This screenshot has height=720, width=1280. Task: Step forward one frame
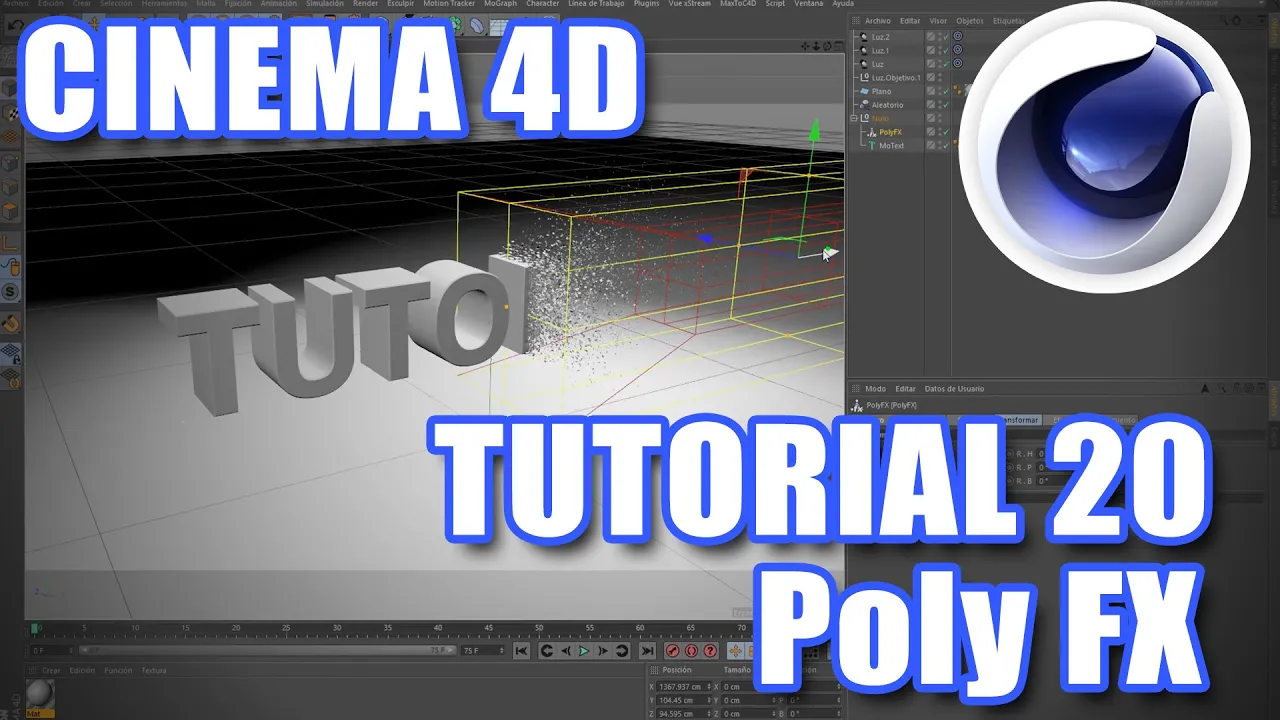coord(603,651)
